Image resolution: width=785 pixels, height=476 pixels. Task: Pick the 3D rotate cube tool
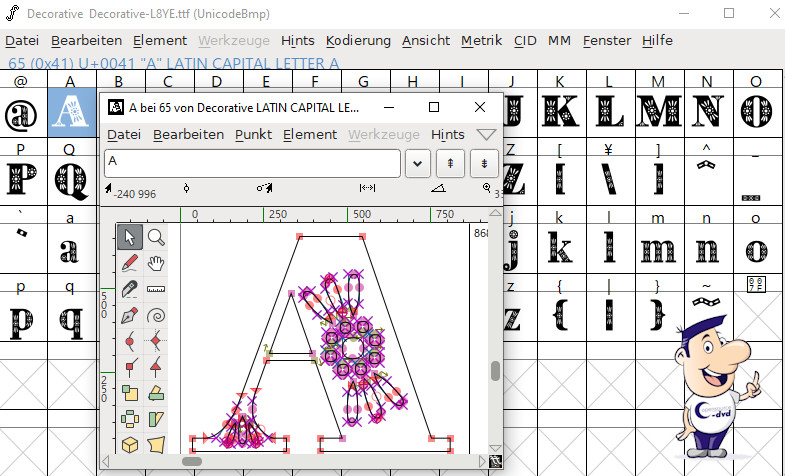coord(130,445)
